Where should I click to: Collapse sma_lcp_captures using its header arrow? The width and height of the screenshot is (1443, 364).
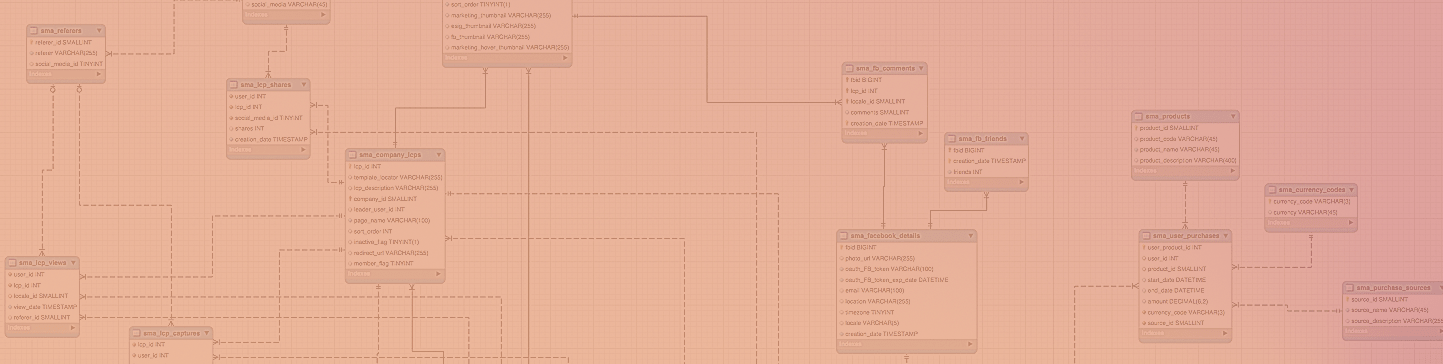coord(206,333)
